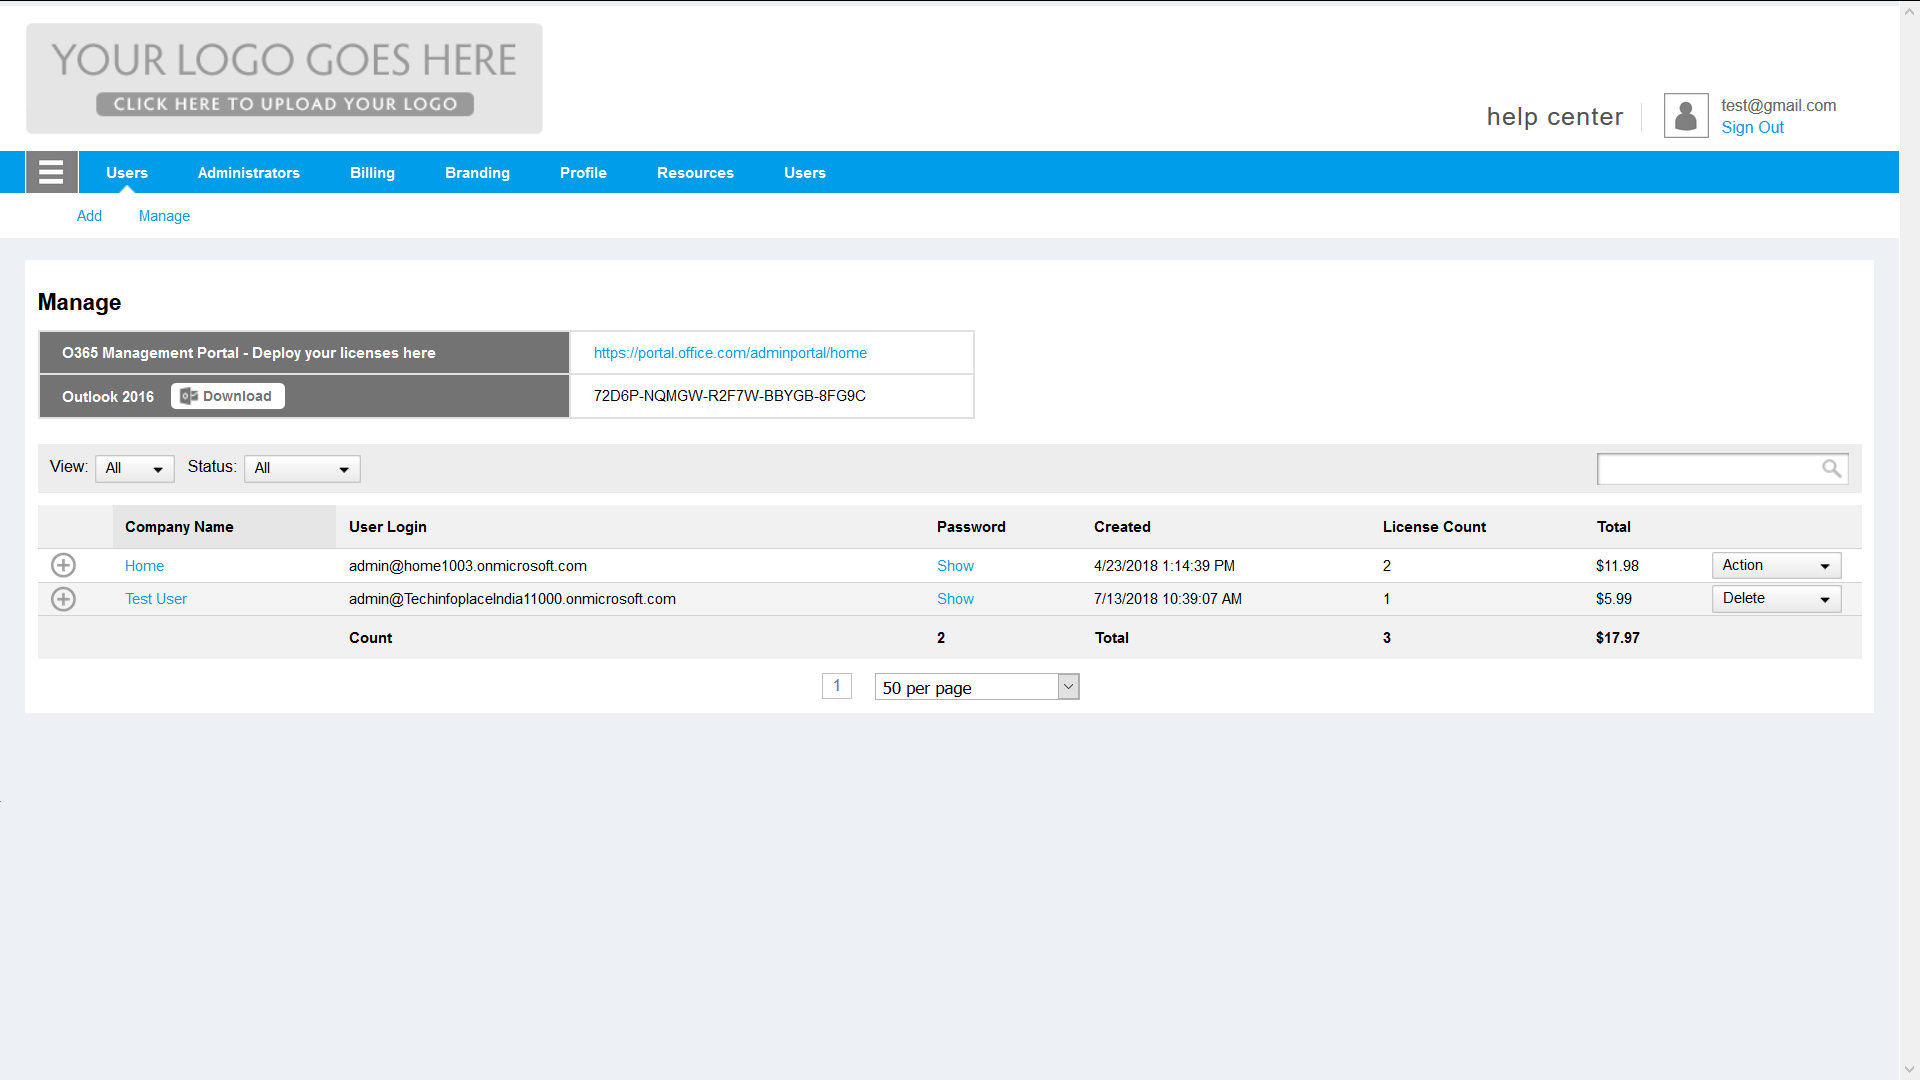This screenshot has height=1080, width=1920.
Task: Open the View filter dropdown
Action: tap(135, 469)
